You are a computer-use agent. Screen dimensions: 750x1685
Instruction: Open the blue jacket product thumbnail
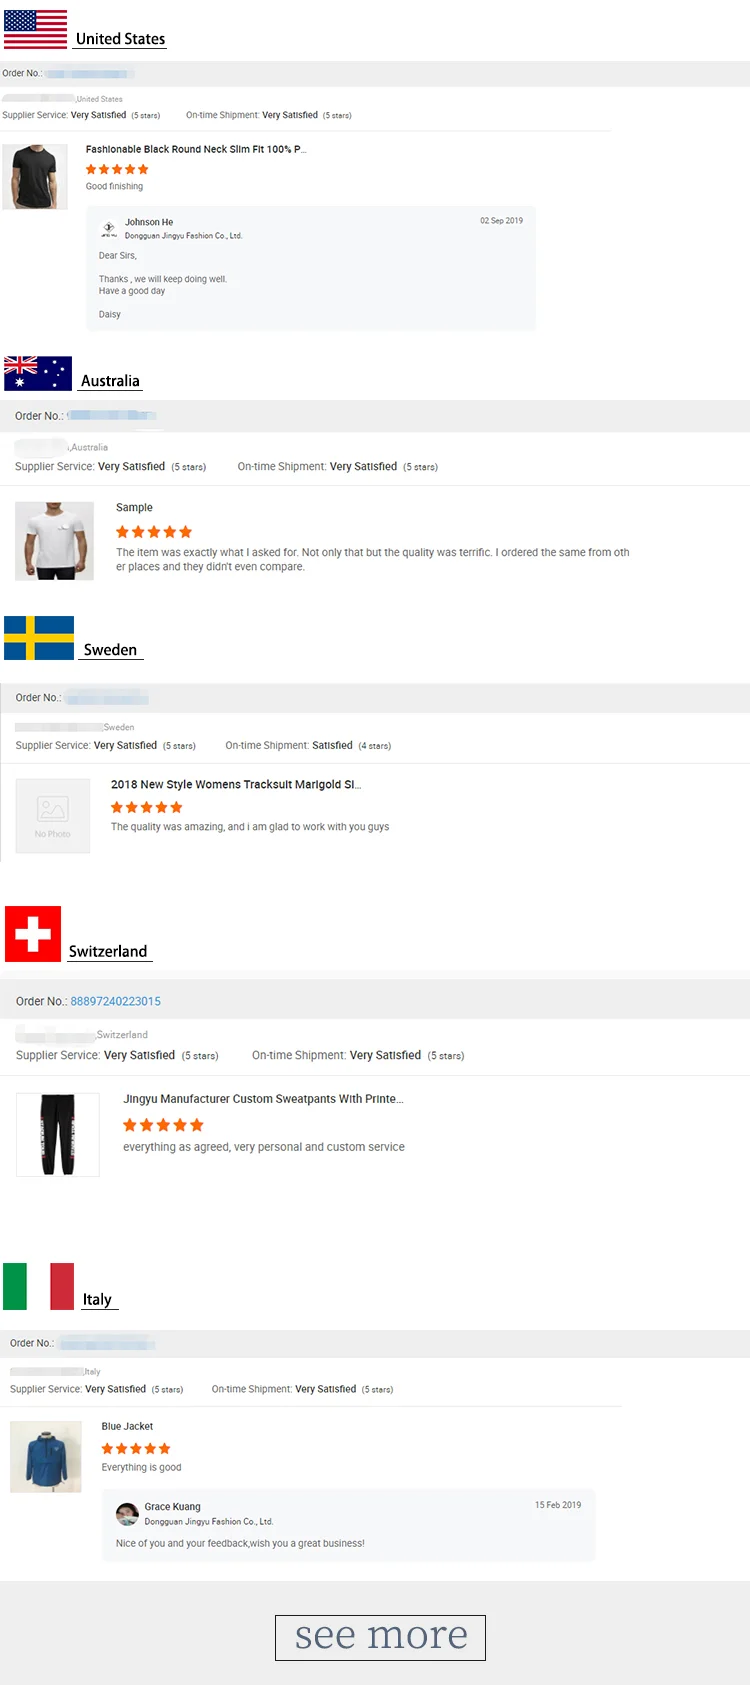pos(46,1457)
